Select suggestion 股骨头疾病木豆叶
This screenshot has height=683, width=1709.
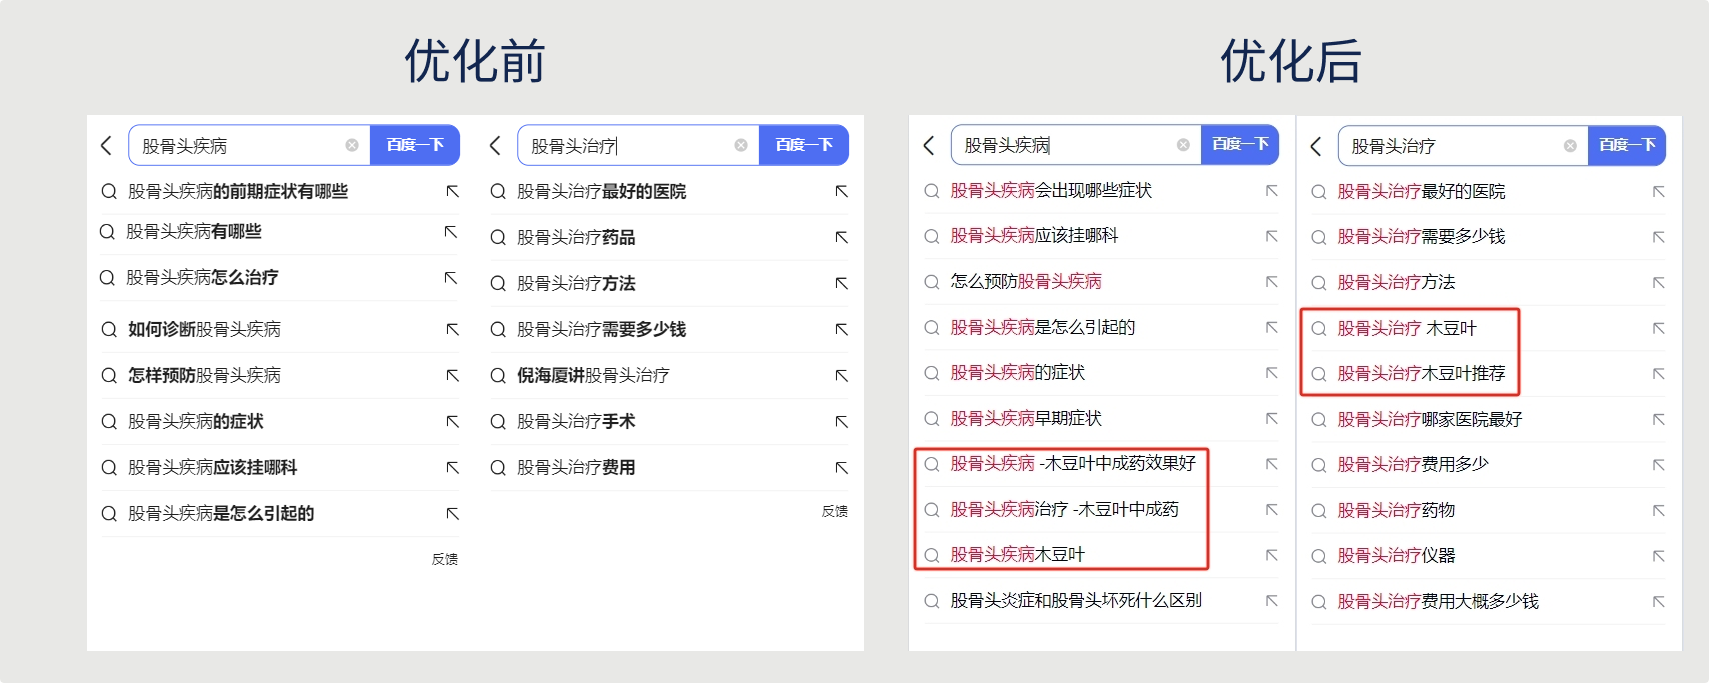coord(1018,554)
